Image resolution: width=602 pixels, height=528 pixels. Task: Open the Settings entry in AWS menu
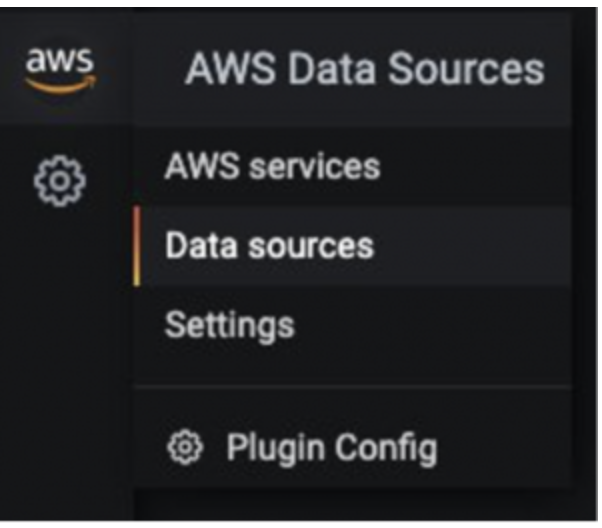pyautogui.click(x=352, y=326)
